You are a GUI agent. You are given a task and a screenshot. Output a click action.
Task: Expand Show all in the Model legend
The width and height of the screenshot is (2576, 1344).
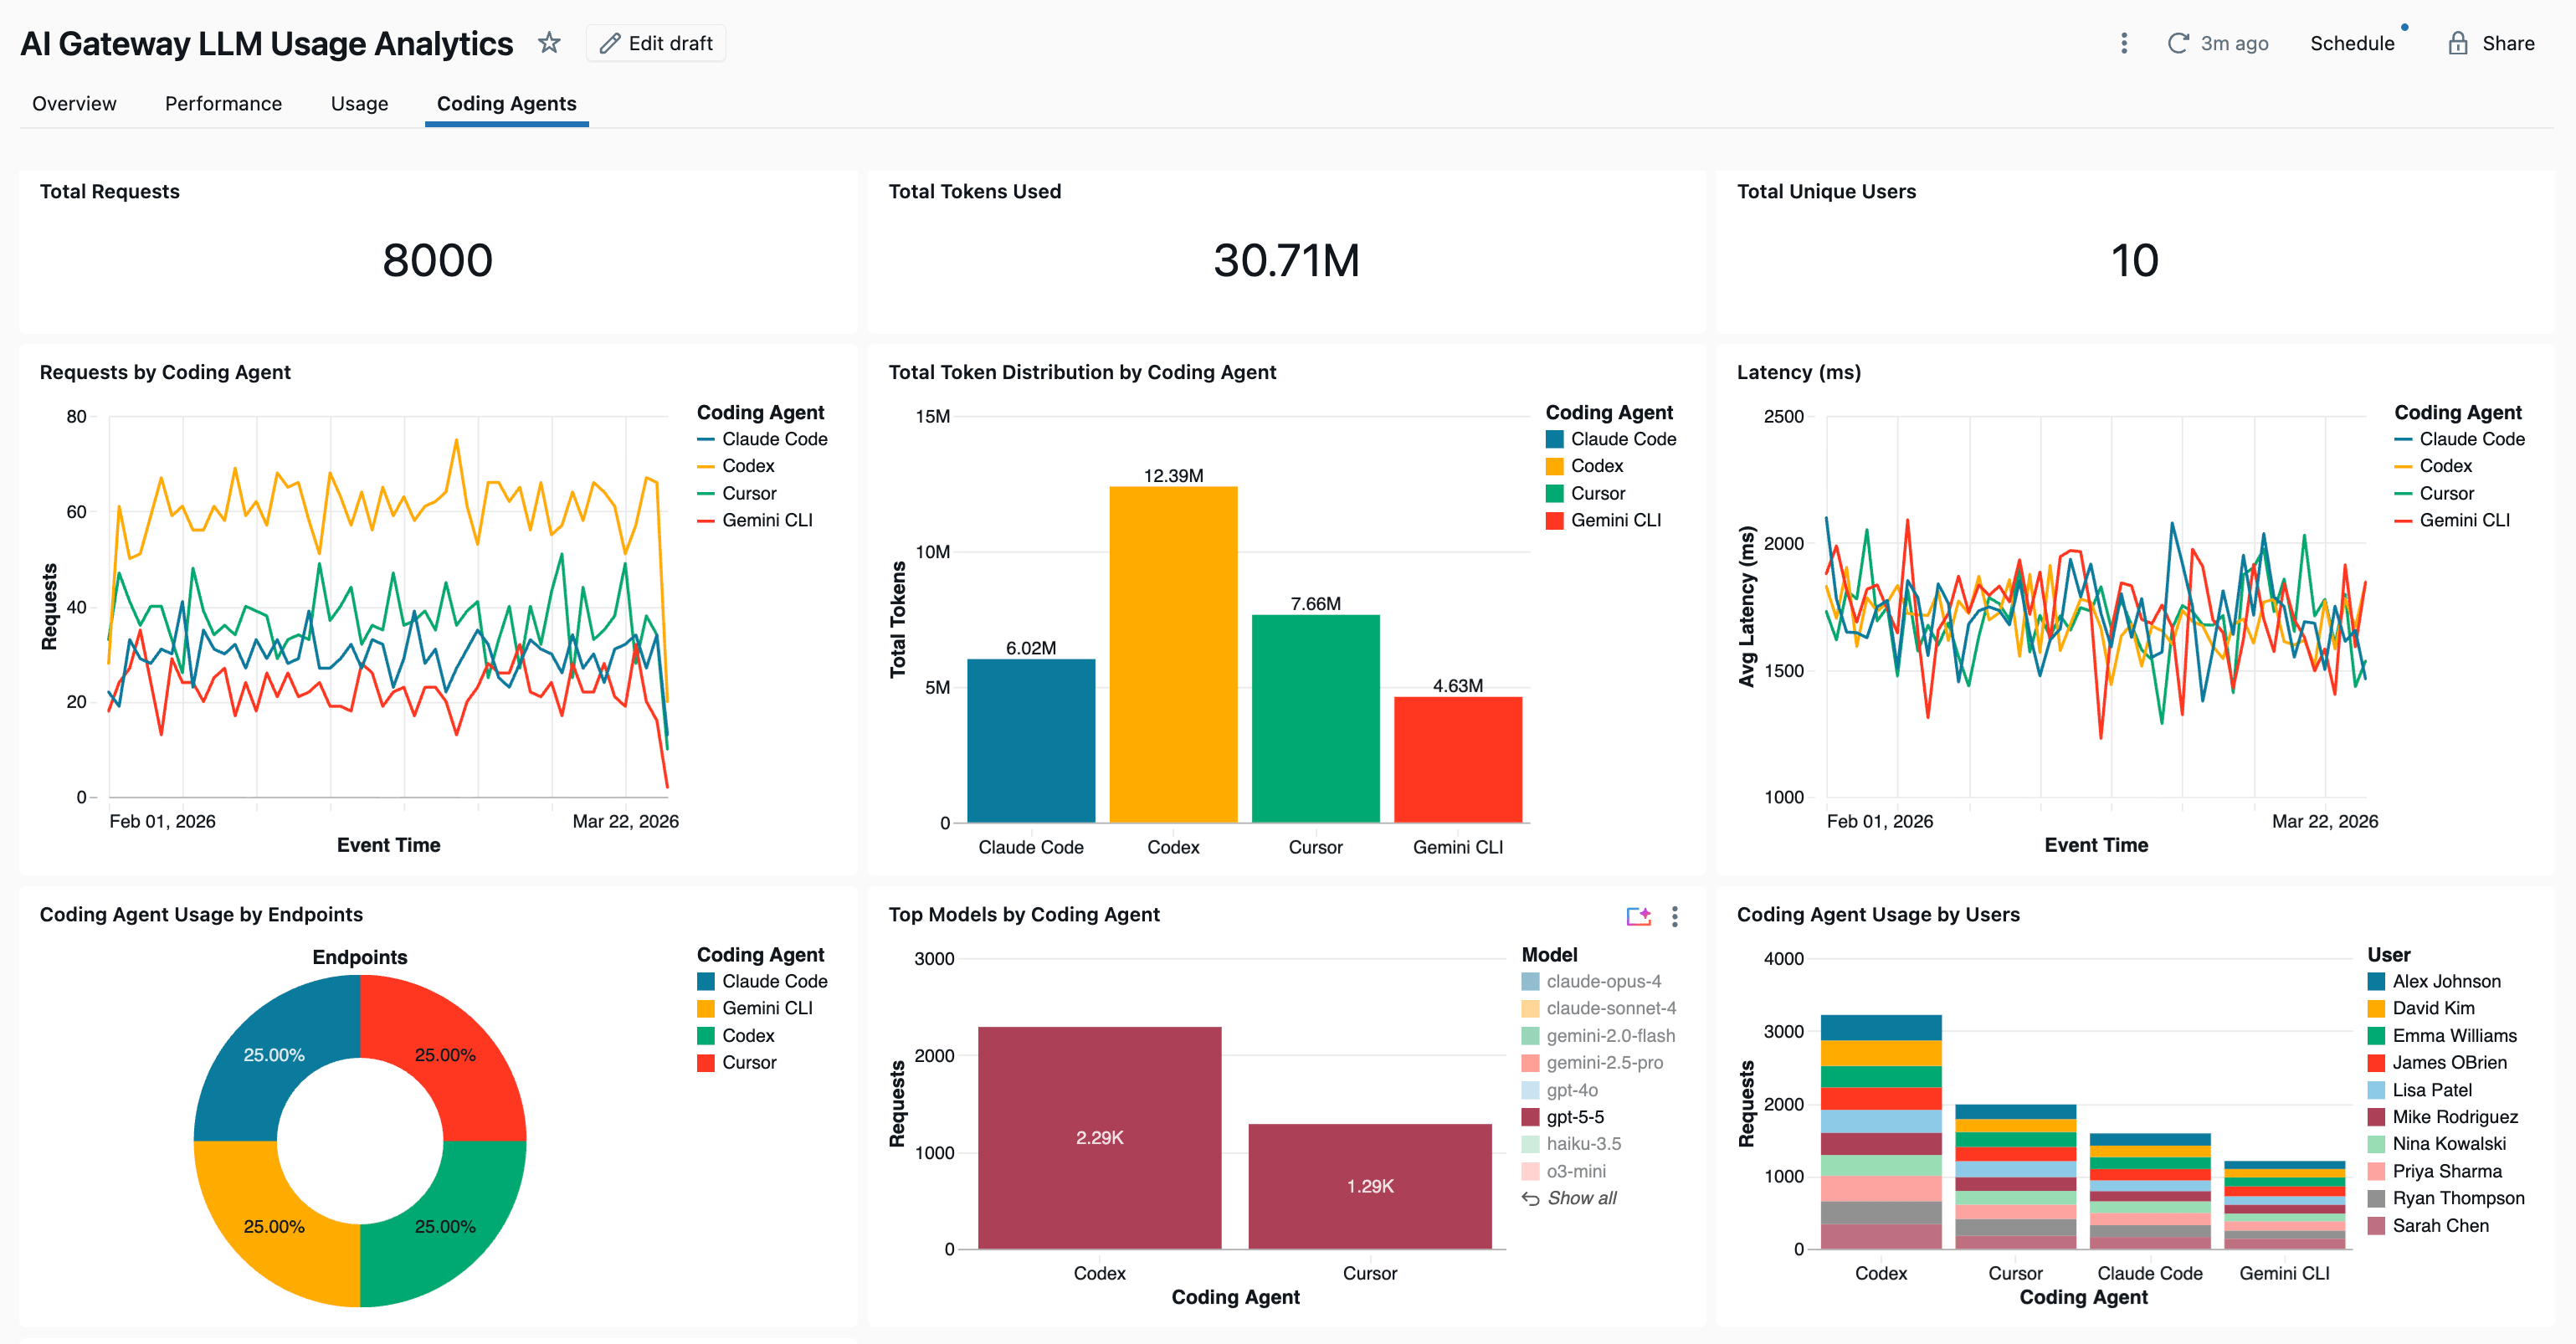click(x=1582, y=1198)
